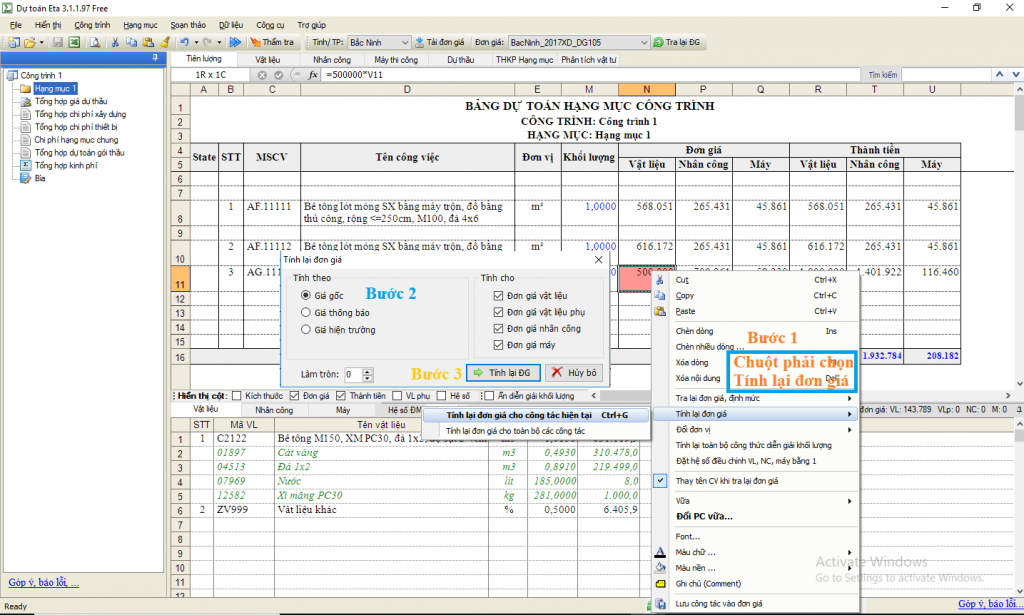Open the Tỉnh/TP Bắc Ninh dropdown

404,43
